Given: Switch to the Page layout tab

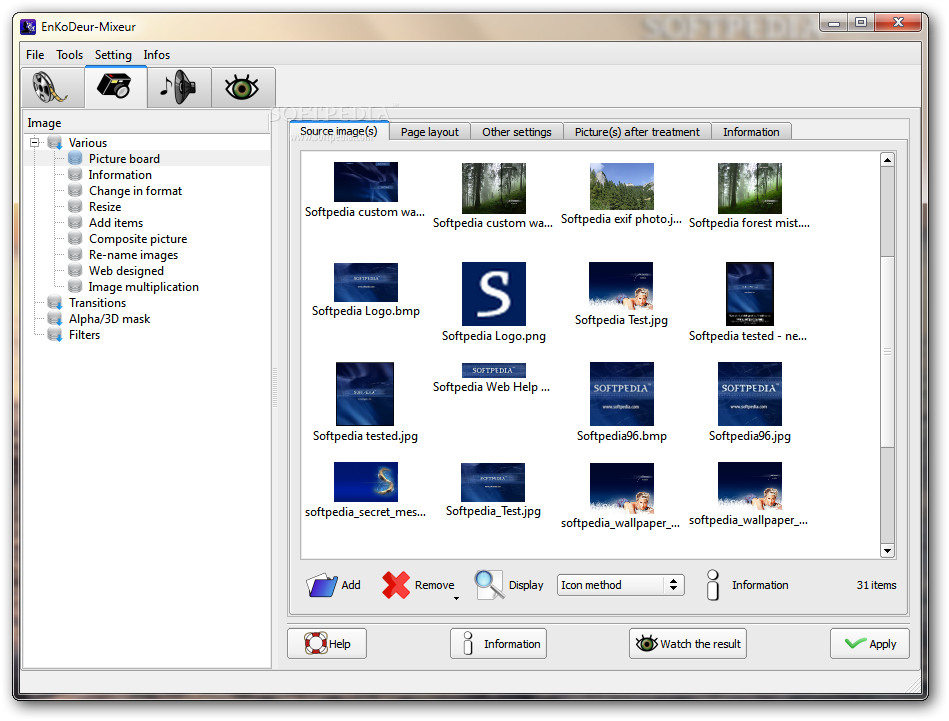Looking at the screenshot, I should tap(430, 132).
